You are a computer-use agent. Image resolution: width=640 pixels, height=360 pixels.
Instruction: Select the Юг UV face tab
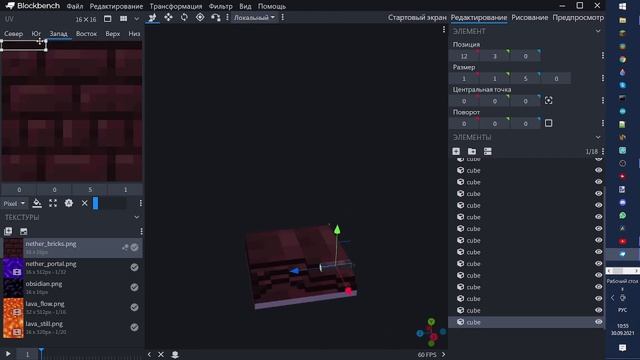[36, 34]
